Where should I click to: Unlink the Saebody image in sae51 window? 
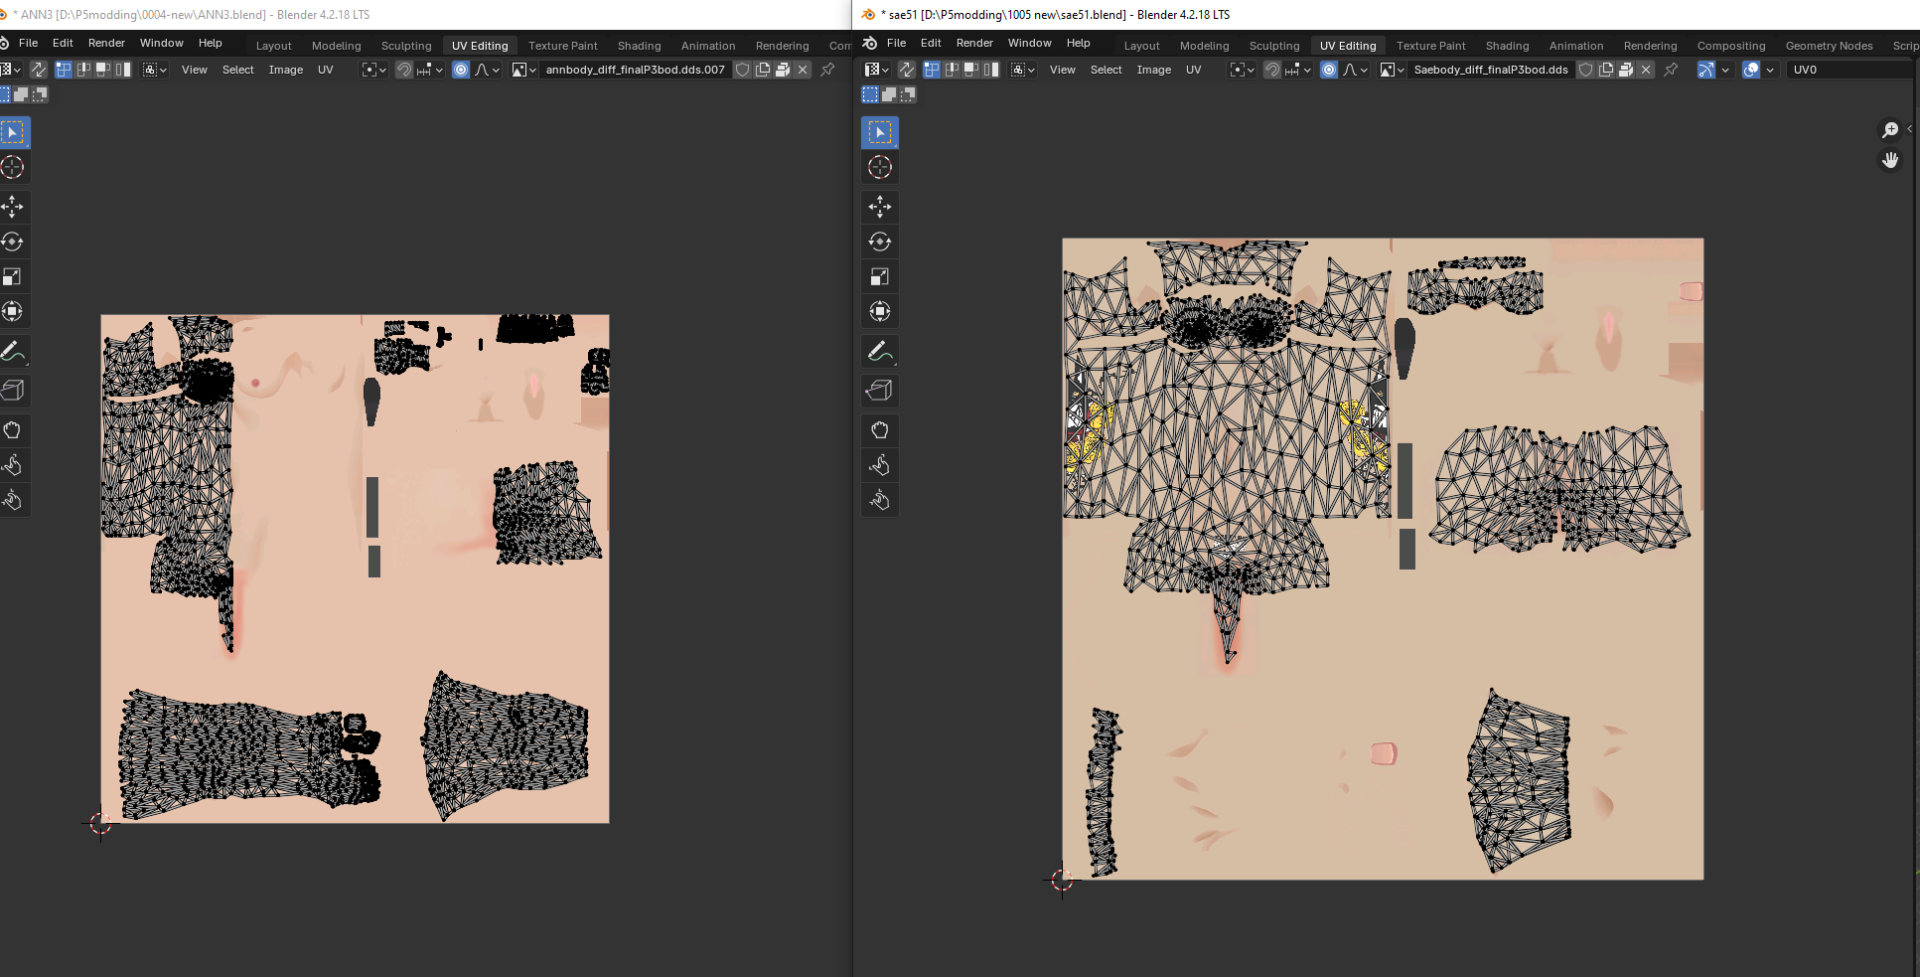pos(1646,70)
